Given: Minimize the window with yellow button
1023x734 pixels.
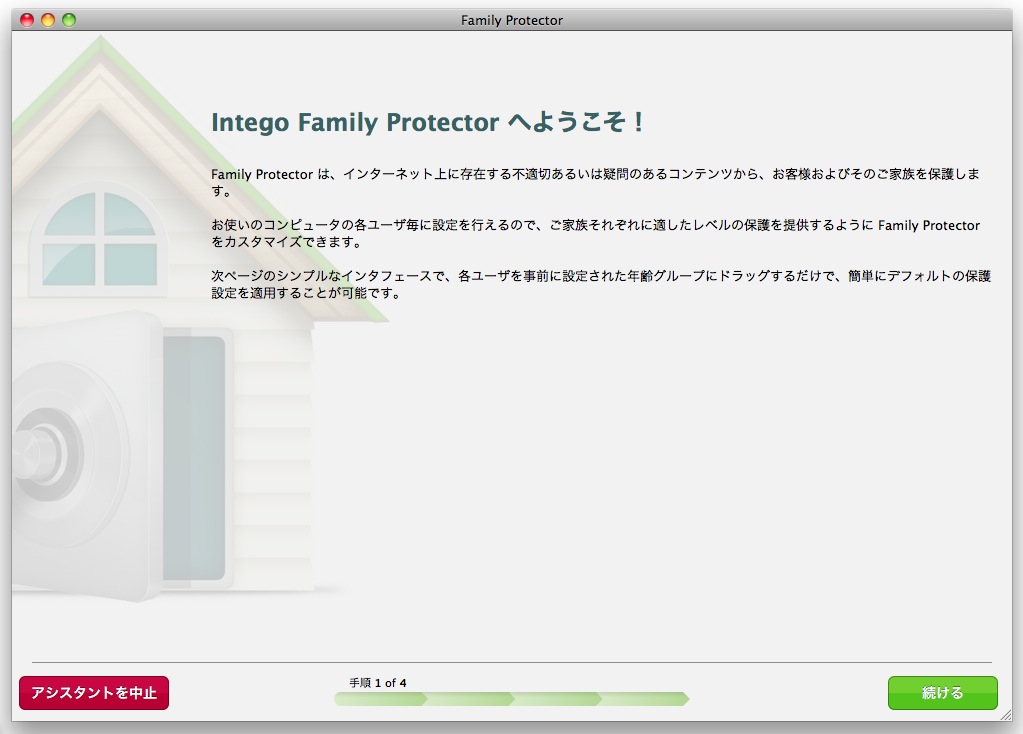Looking at the screenshot, I should pos(48,20).
